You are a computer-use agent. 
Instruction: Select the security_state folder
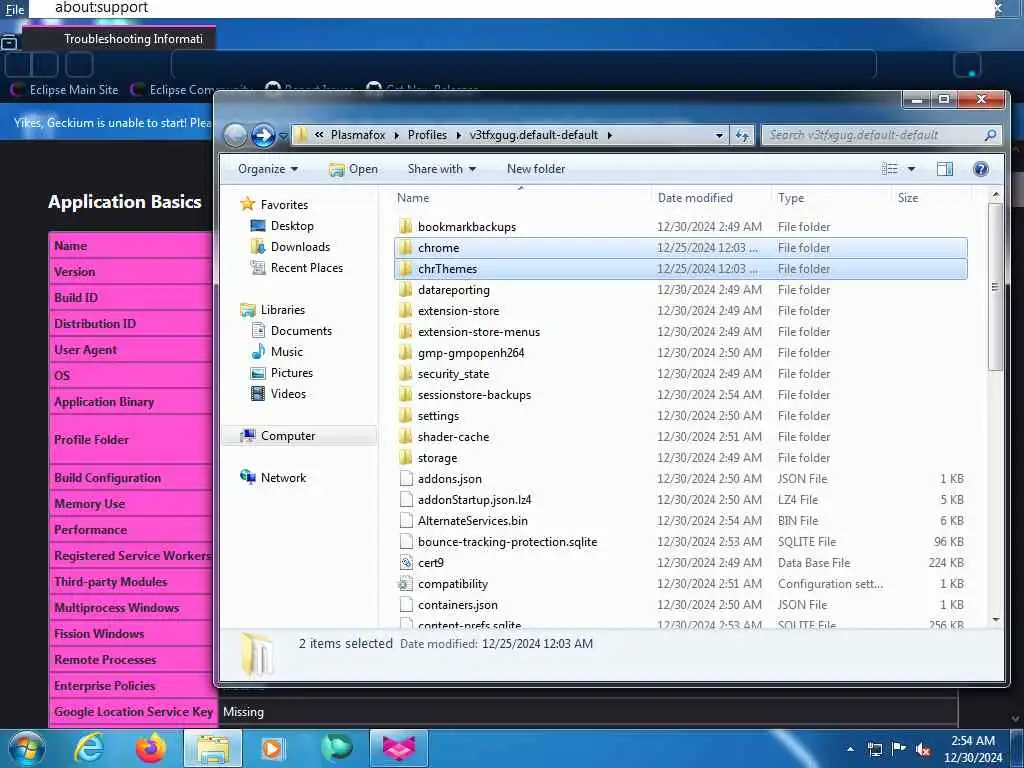[453, 374]
